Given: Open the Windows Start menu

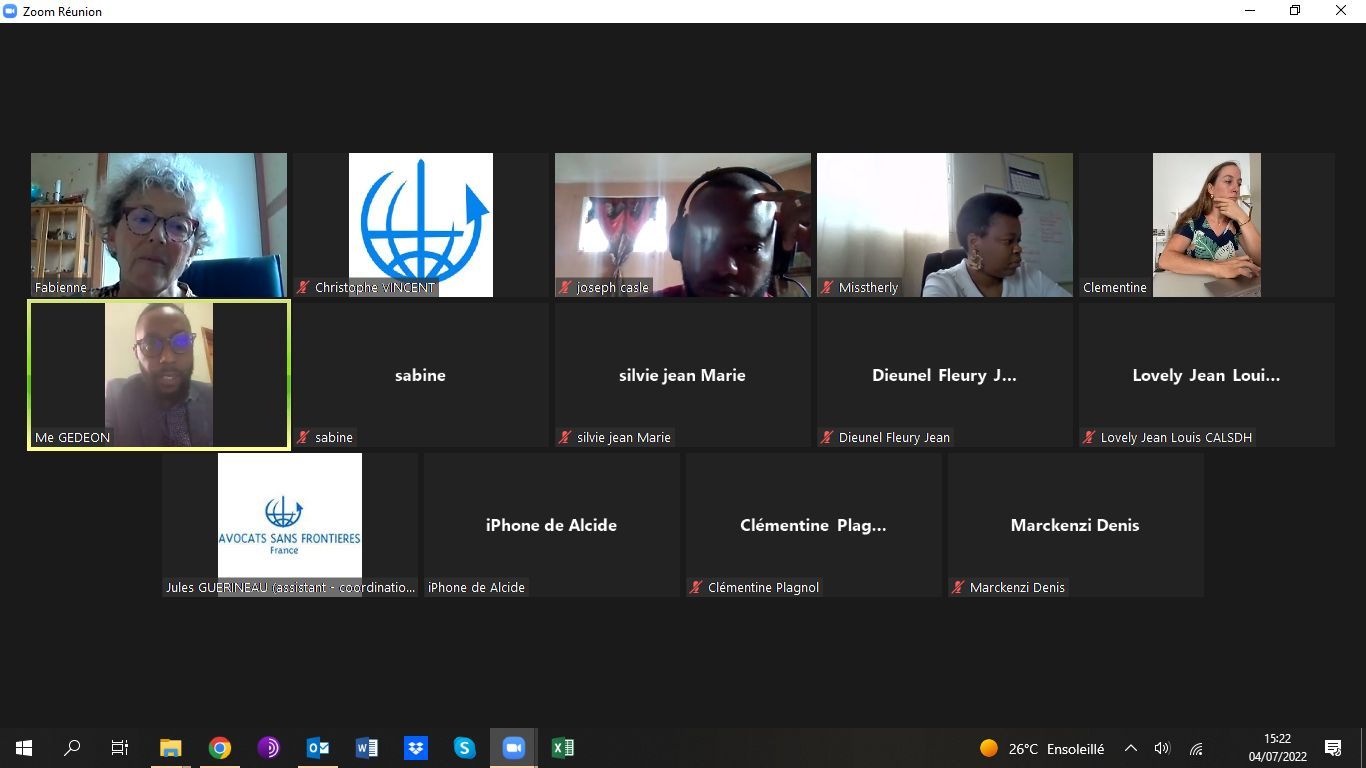Looking at the screenshot, I should (24, 747).
